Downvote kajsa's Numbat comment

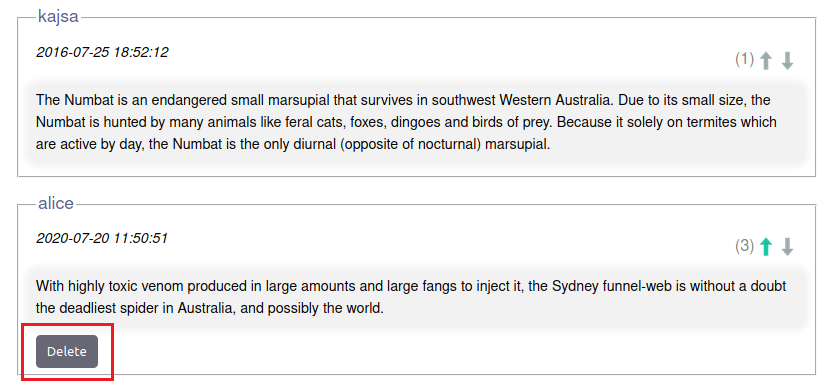(787, 61)
